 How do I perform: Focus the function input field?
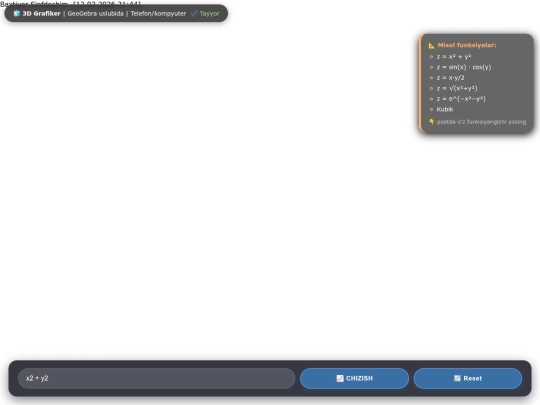coord(157,378)
